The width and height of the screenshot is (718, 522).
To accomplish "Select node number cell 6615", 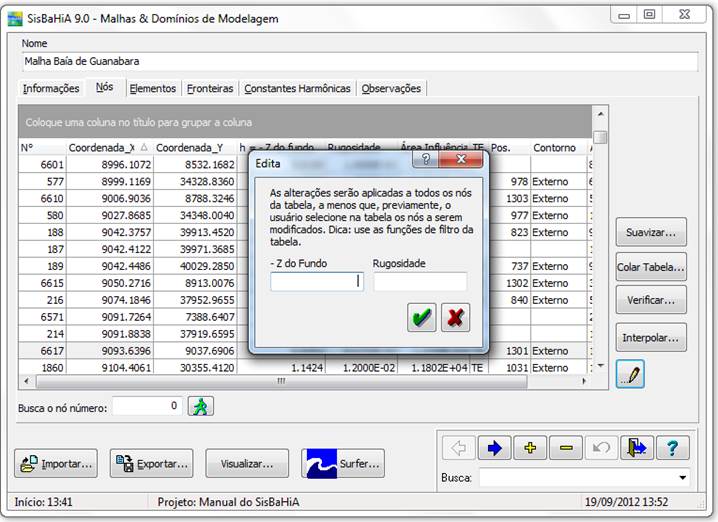I will [42, 283].
